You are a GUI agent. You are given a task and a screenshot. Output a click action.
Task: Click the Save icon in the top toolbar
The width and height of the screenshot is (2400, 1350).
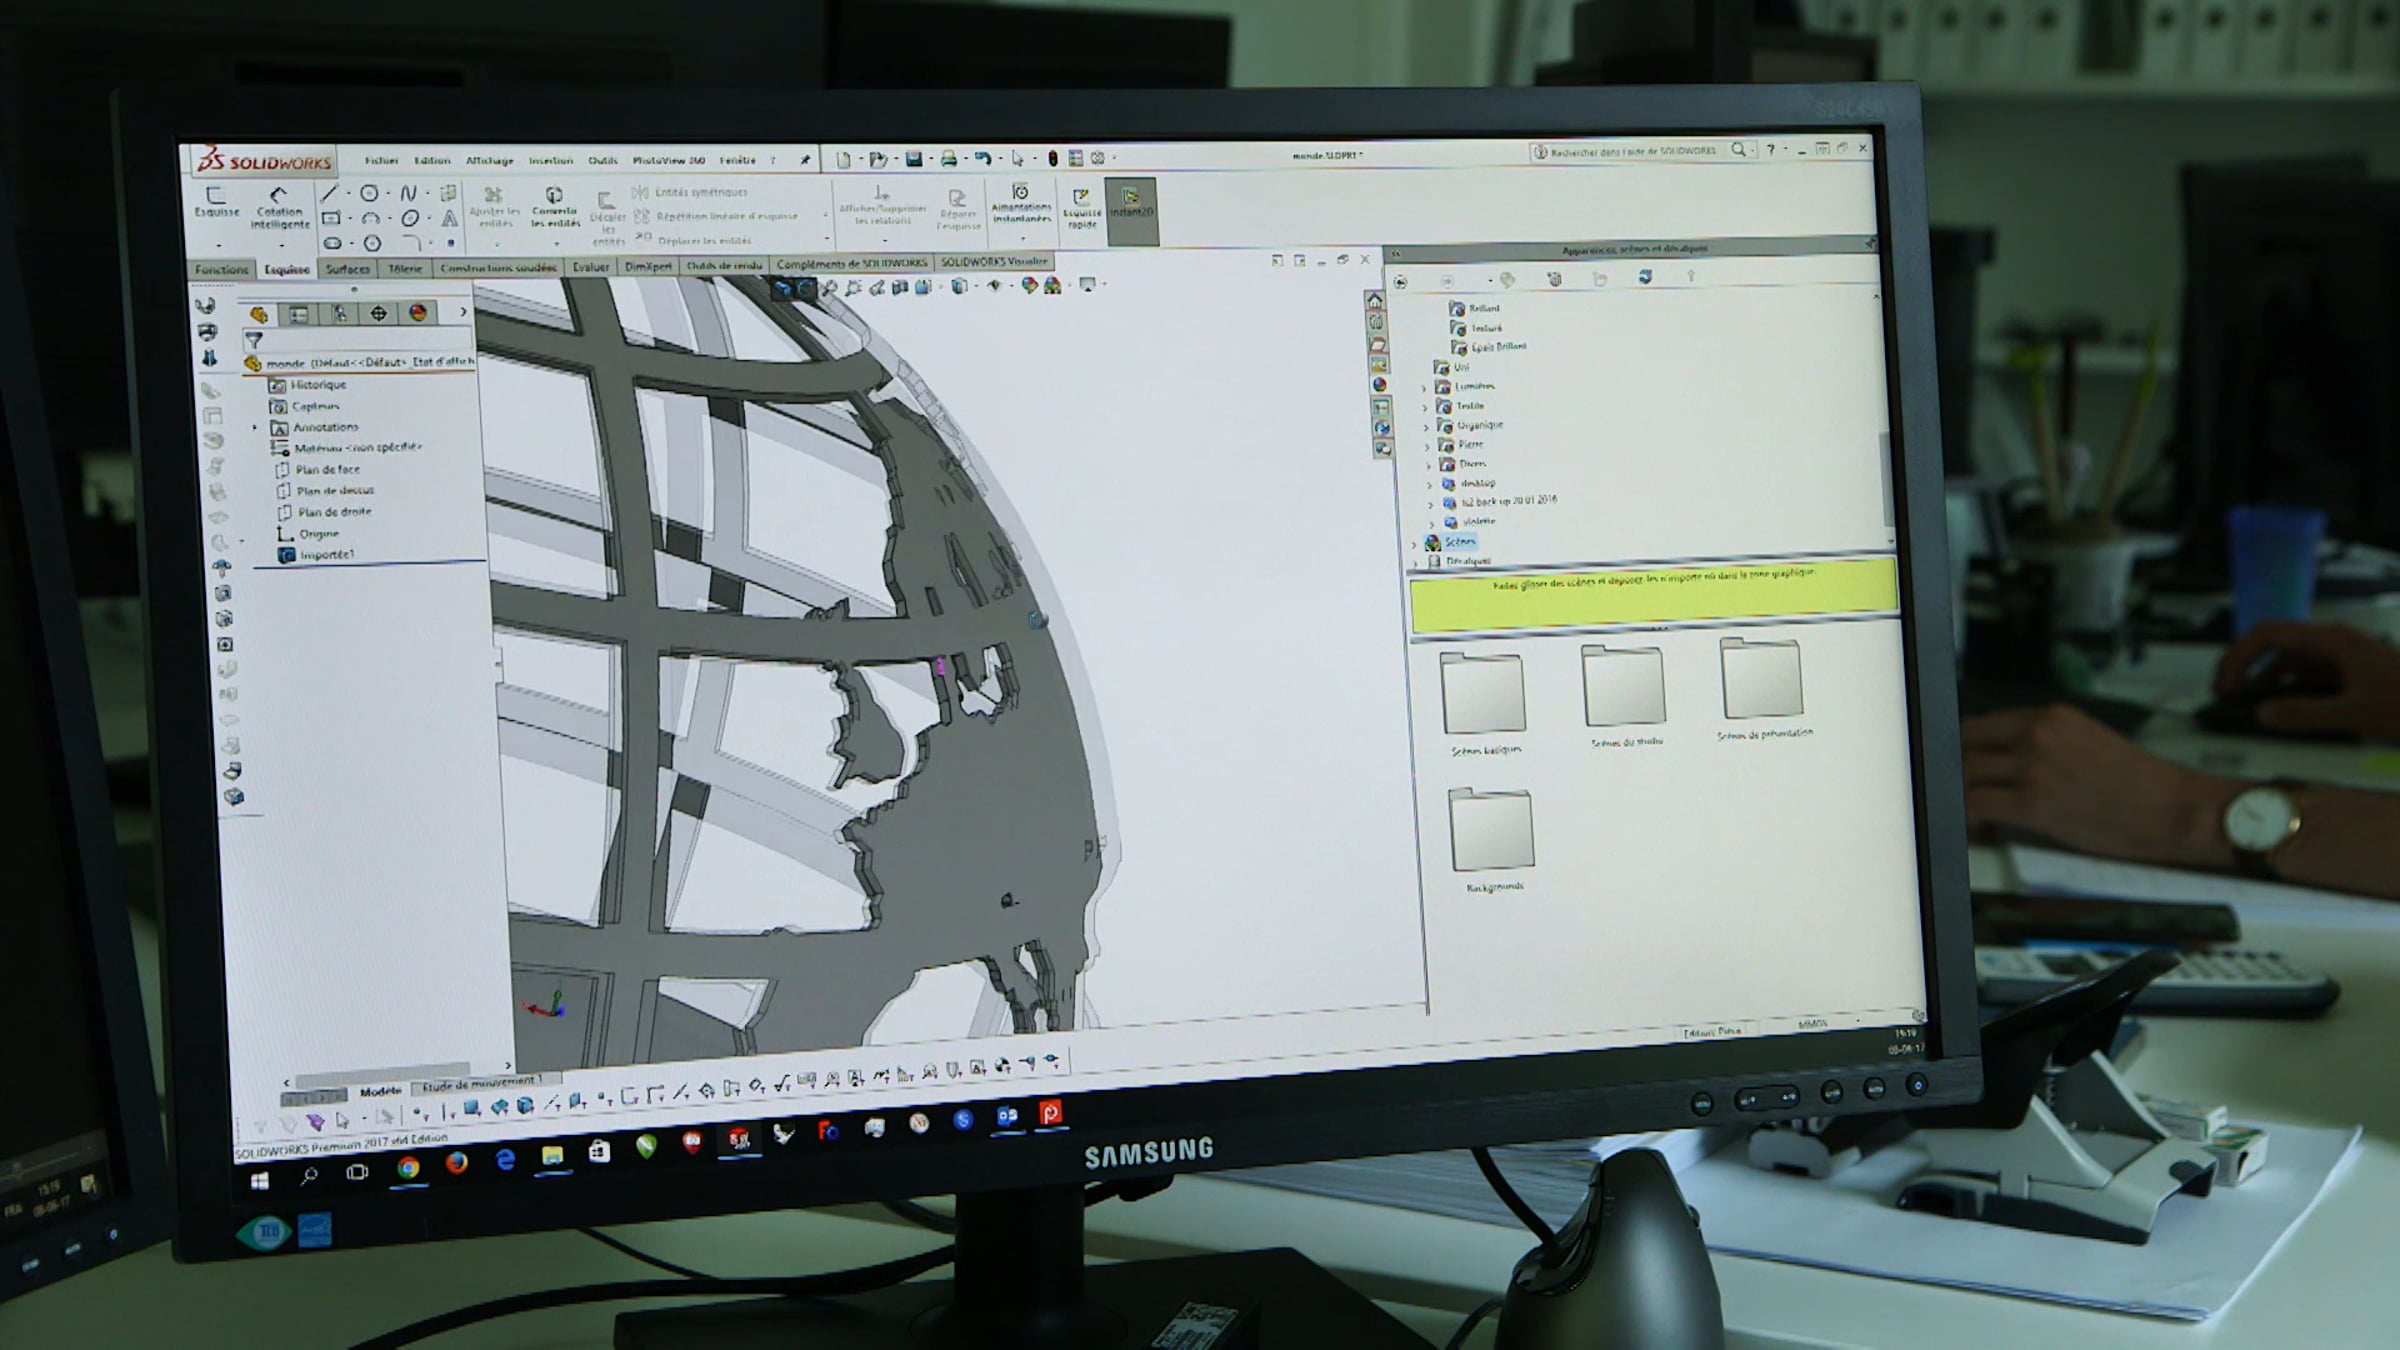pyautogui.click(x=914, y=159)
